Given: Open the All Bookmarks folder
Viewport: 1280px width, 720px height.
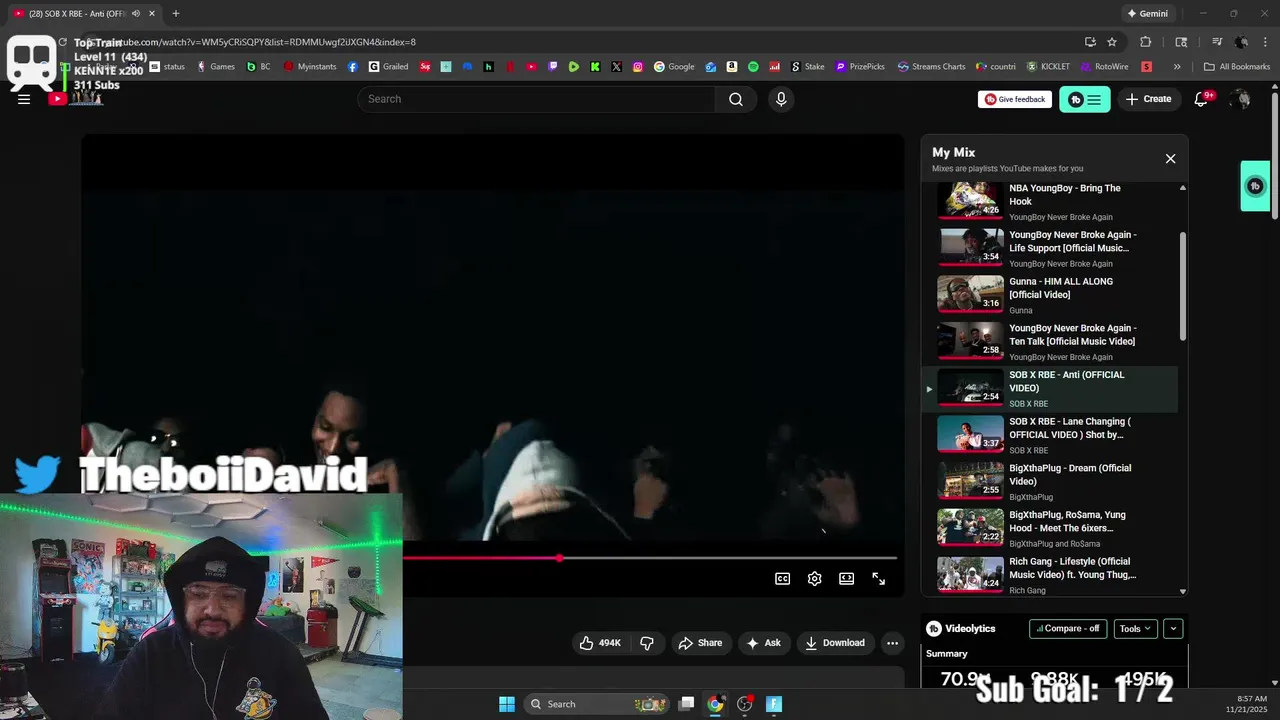Looking at the screenshot, I should pyautogui.click(x=1237, y=67).
